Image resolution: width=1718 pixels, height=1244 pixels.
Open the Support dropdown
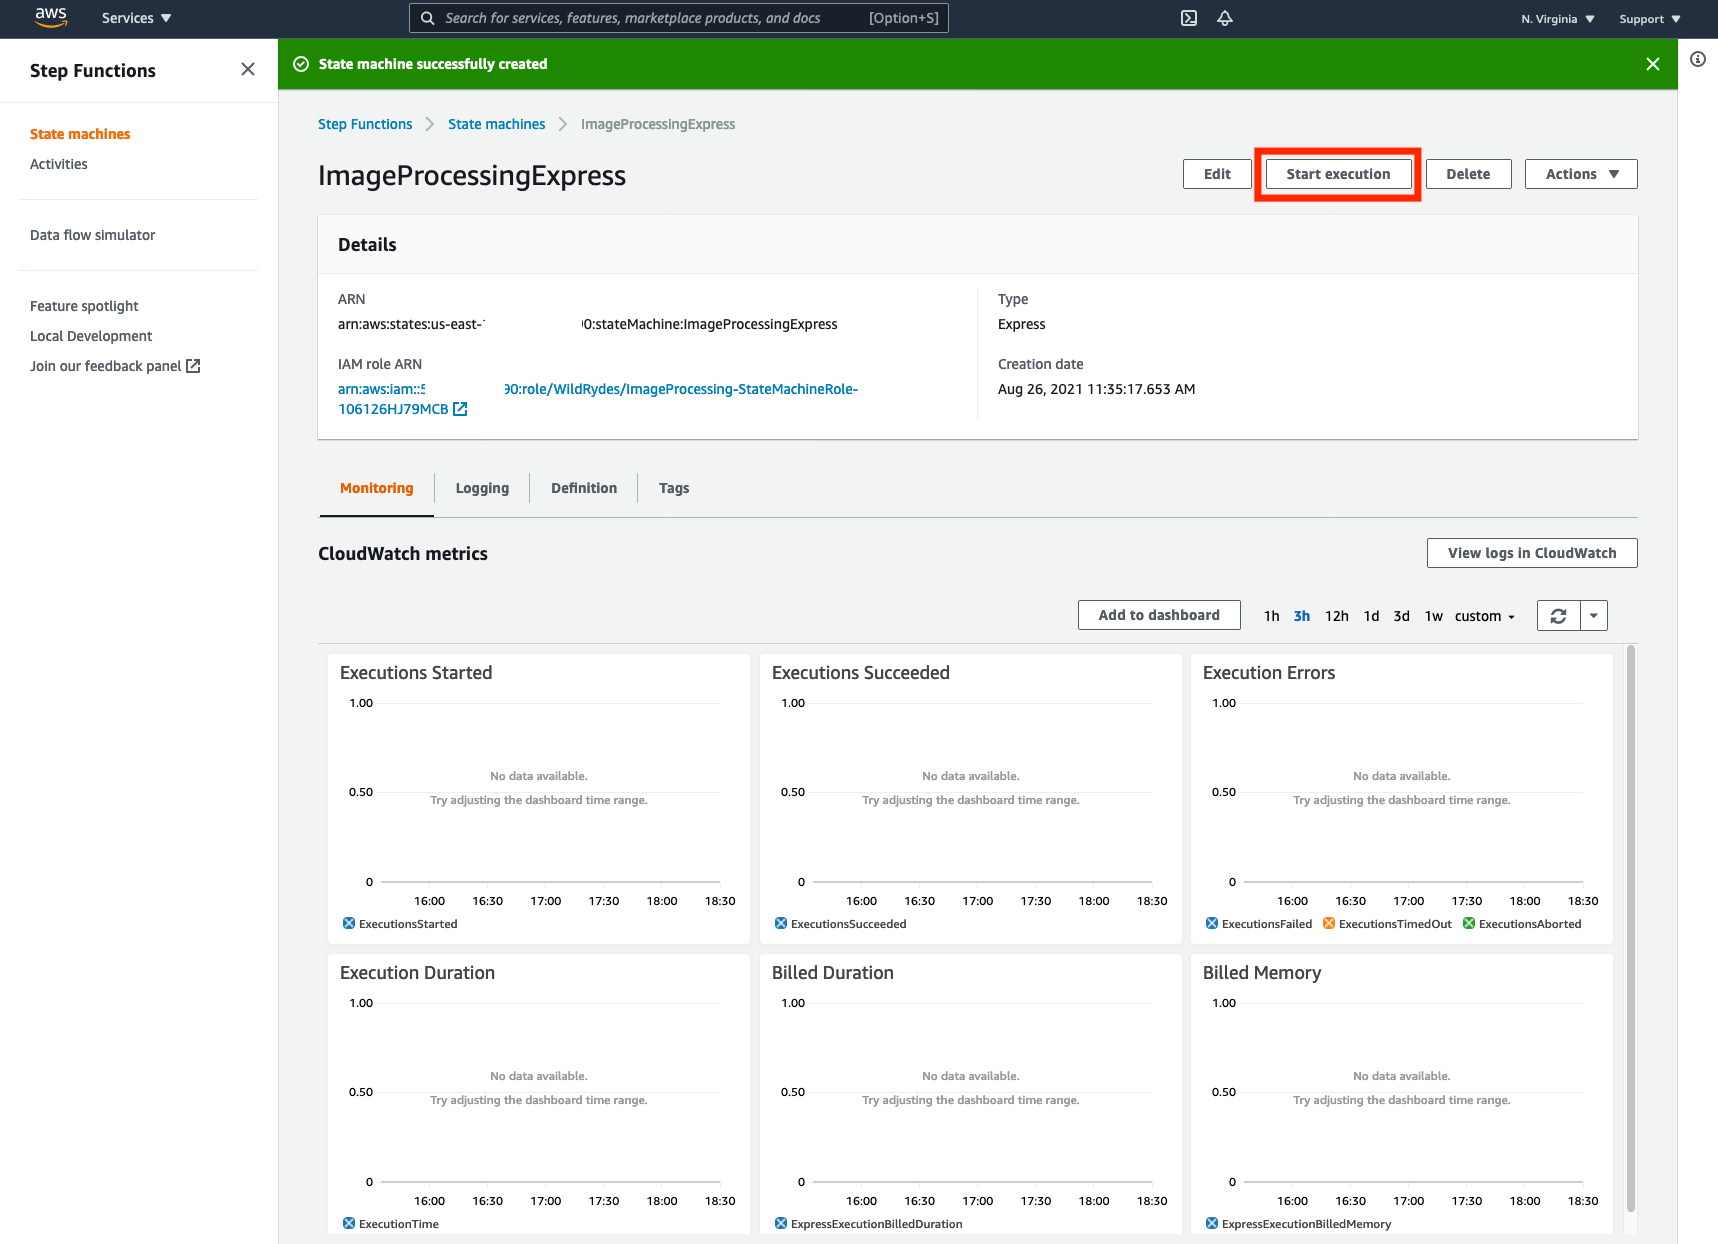[1650, 19]
